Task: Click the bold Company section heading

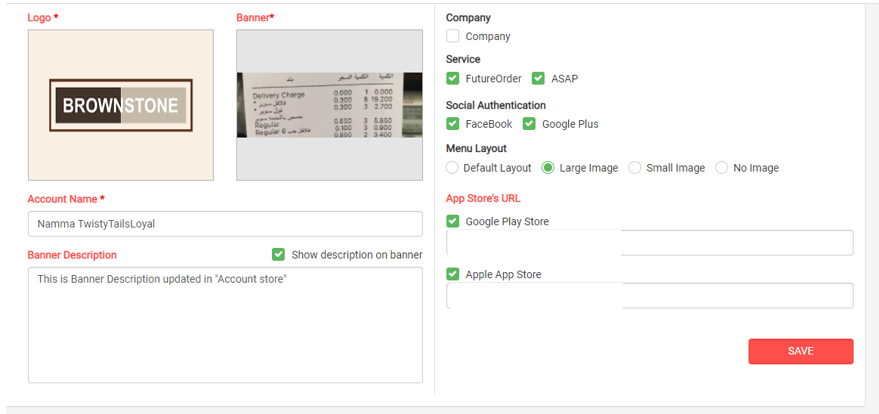Action: [x=468, y=17]
